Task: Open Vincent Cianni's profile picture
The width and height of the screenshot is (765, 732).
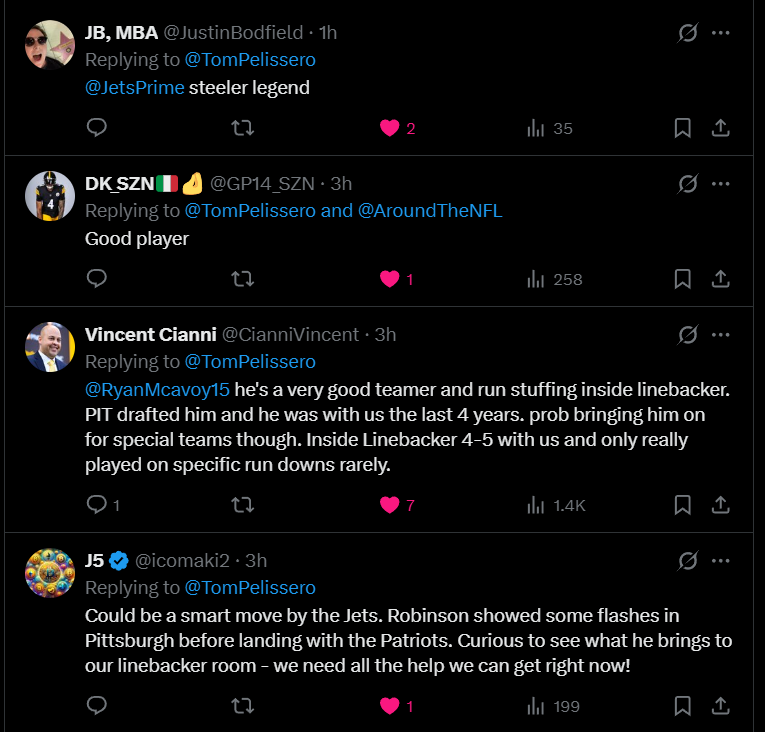Action: (50, 347)
